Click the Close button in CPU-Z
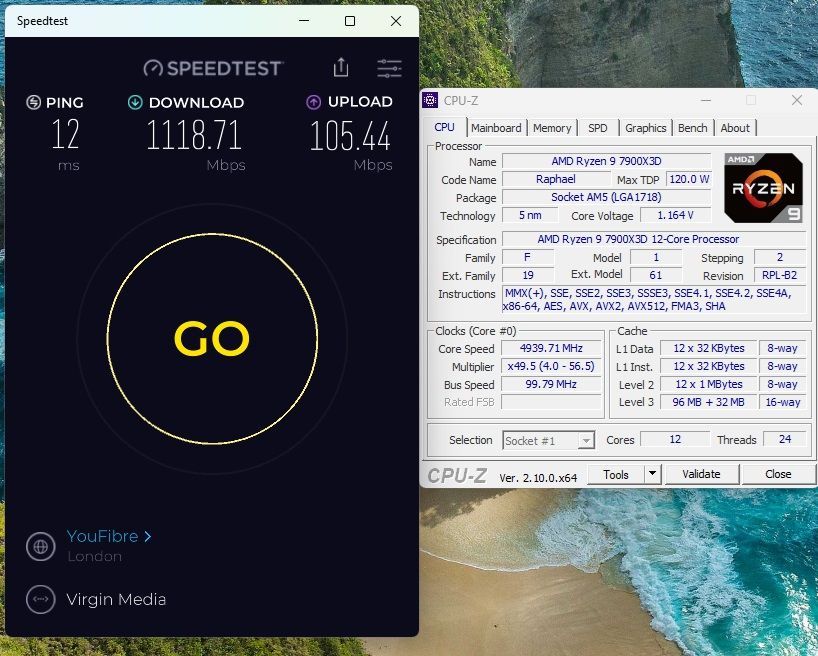The image size is (818, 656). [x=778, y=474]
